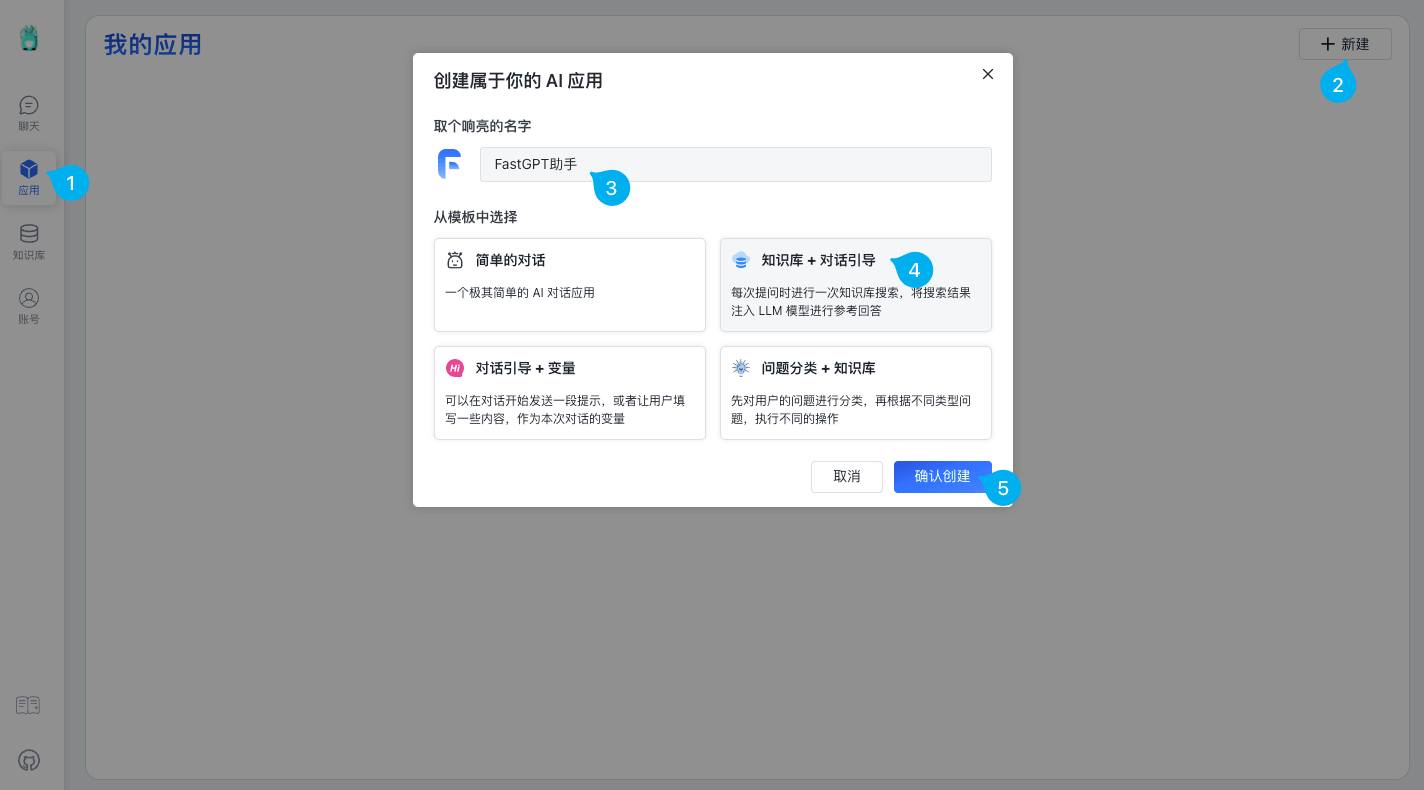Open the 账号 account sidebar icon

click(29, 307)
